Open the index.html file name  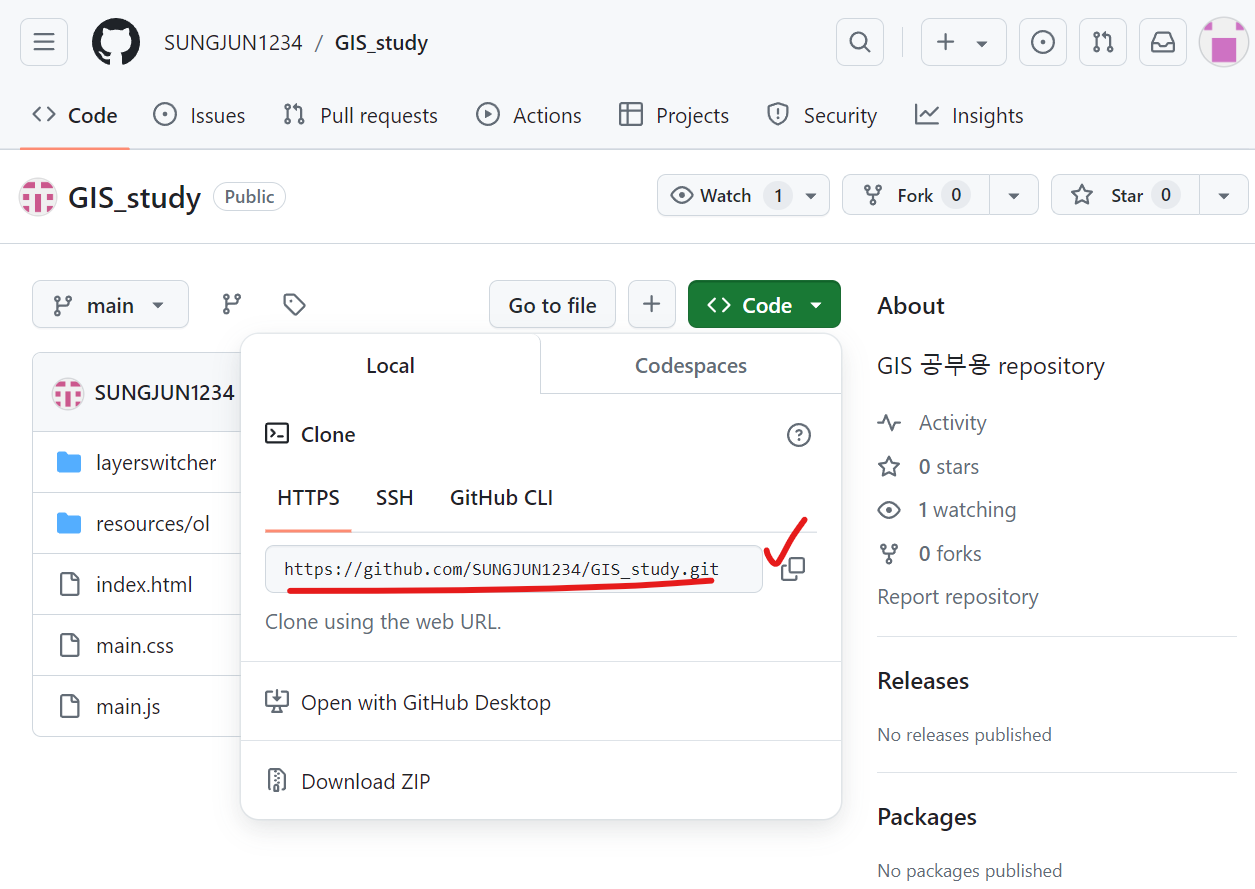coord(144,584)
